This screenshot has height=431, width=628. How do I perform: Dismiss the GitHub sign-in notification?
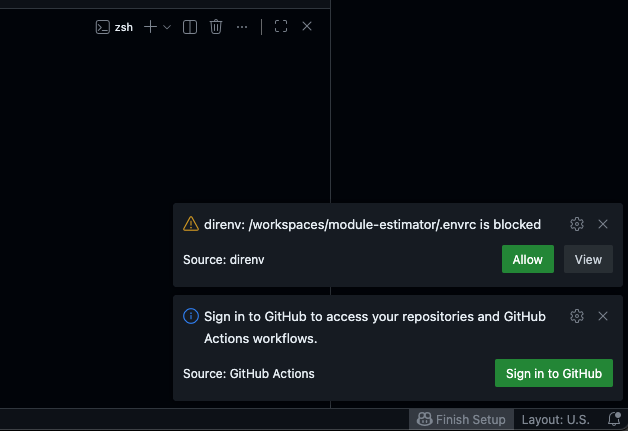tap(603, 316)
